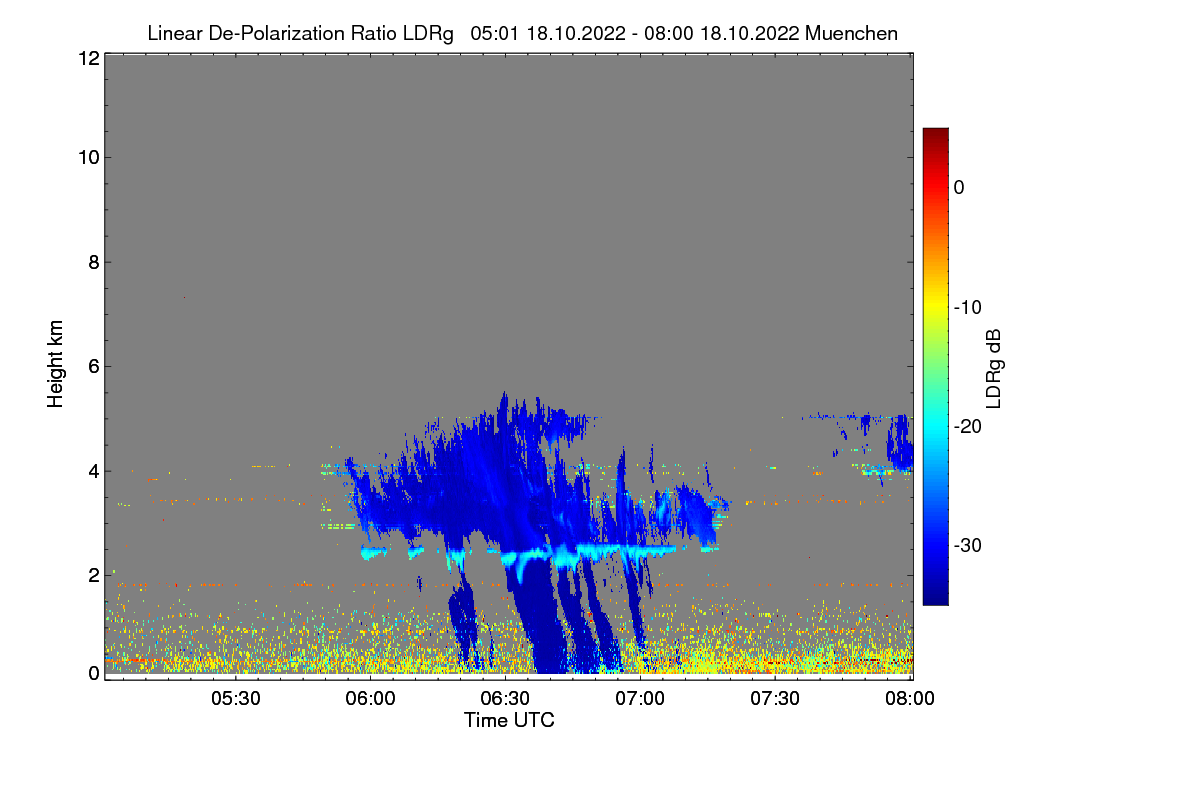Click the '8' height tick label
Image resolution: width=1200 pixels, height=800 pixels.
pyautogui.click(x=92, y=262)
